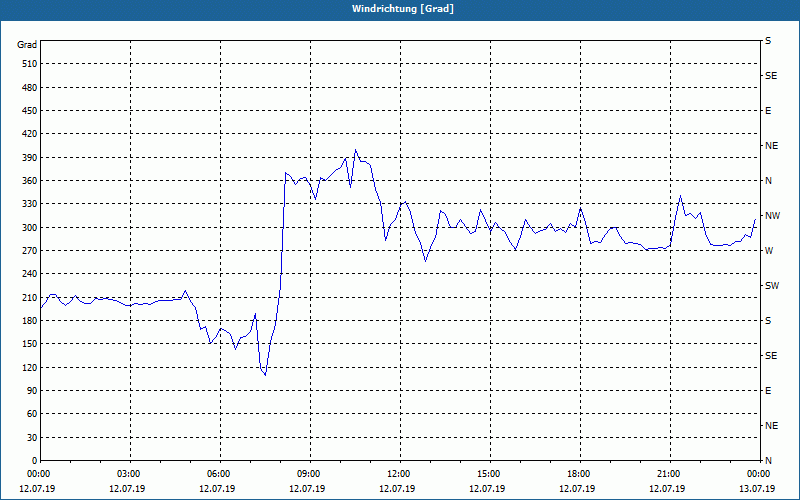800x500 pixels.
Task: Click the "12.07.19" date under 21:00
Action: 667,489
